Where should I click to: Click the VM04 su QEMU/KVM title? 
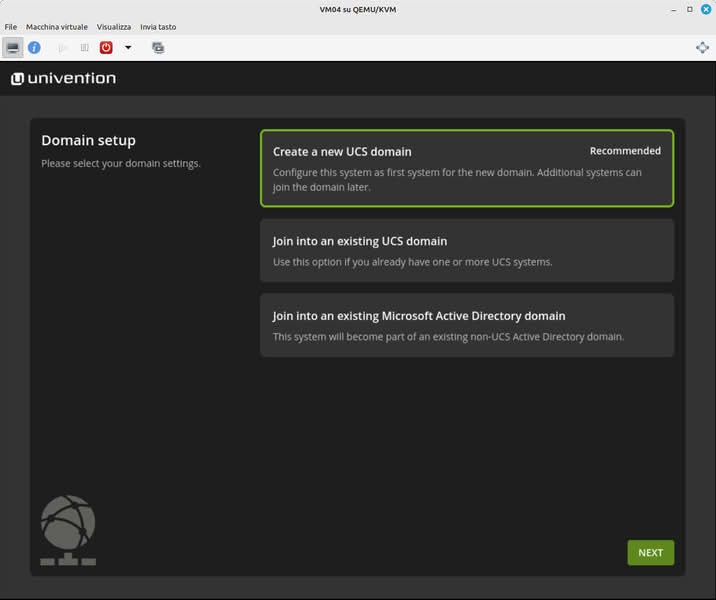click(x=358, y=10)
